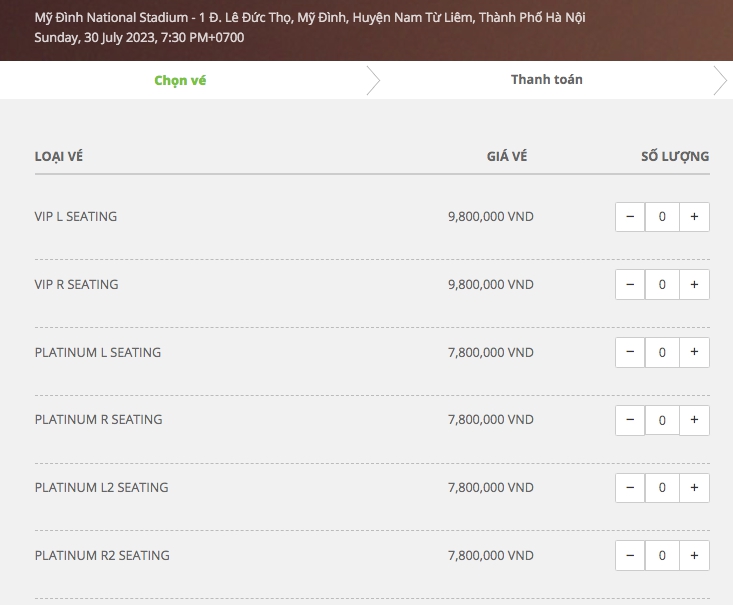Click plus button for VIP R SEATING
The image size is (733, 605).
(694, 285)
